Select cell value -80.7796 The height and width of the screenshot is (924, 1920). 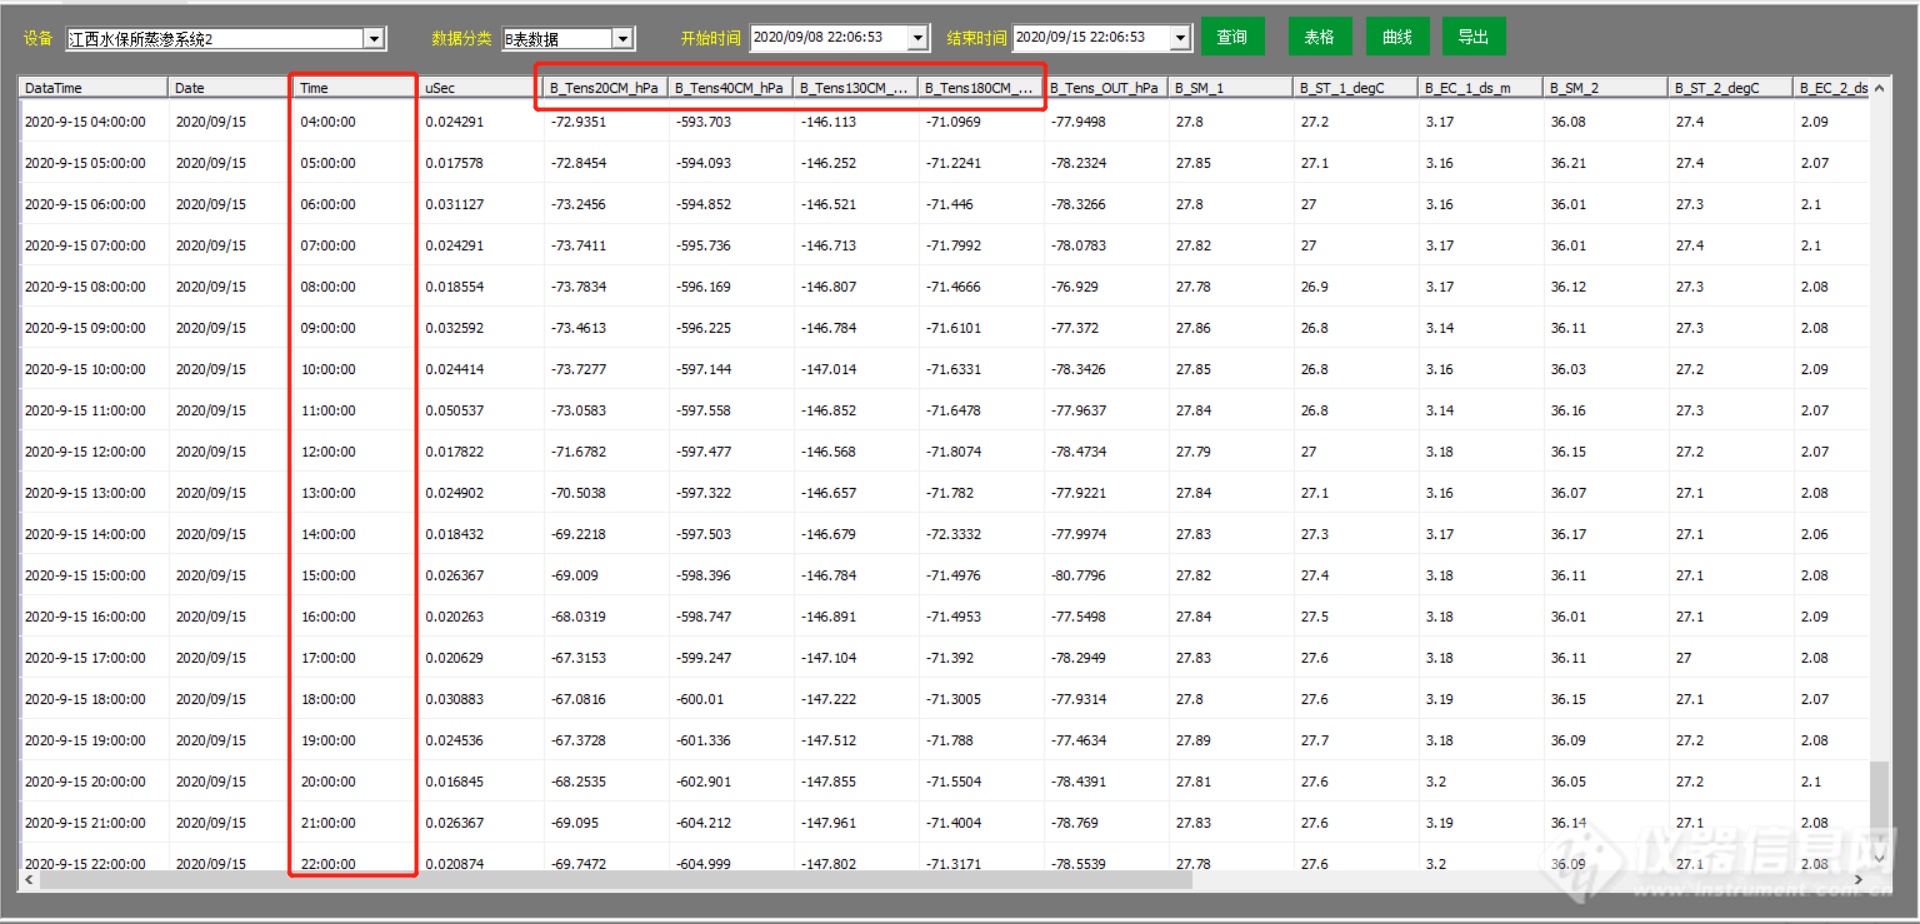[1078, 576]
